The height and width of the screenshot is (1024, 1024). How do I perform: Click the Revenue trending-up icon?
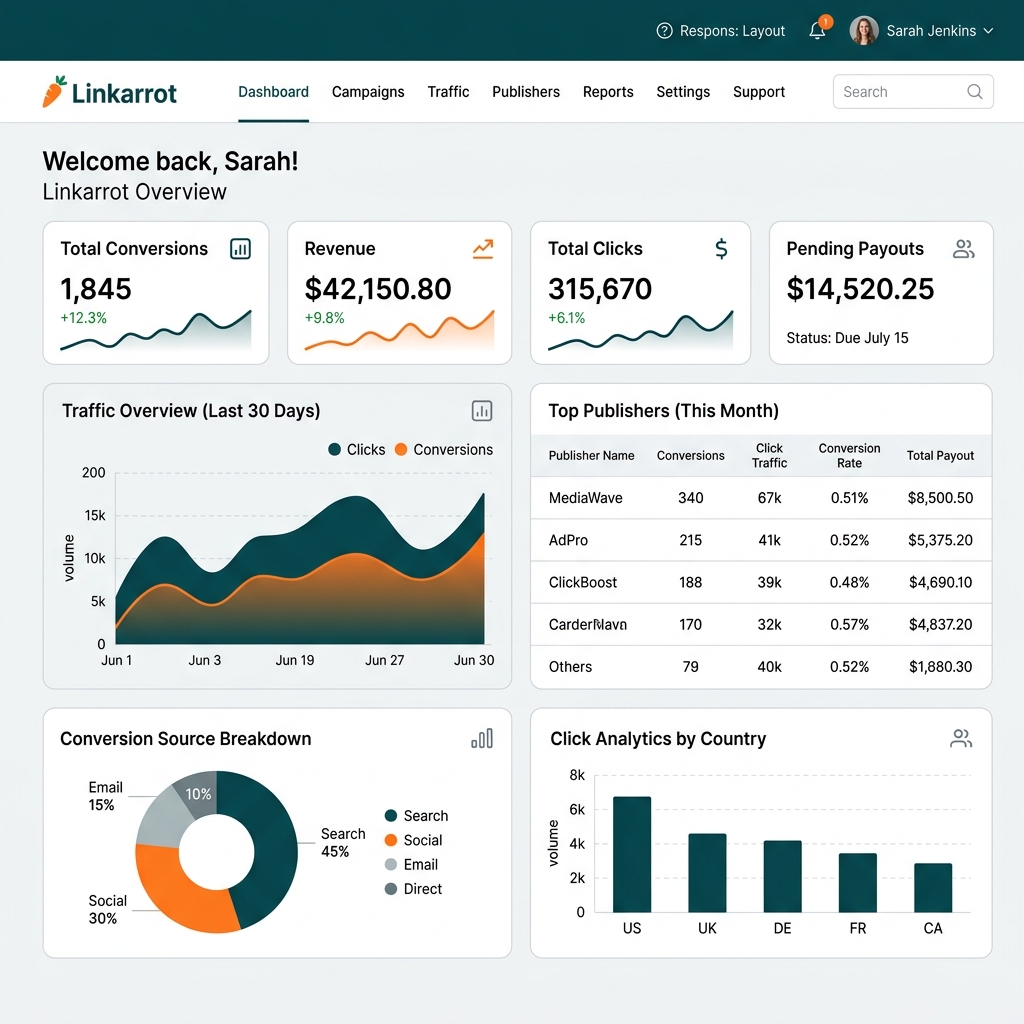point(483,249)
